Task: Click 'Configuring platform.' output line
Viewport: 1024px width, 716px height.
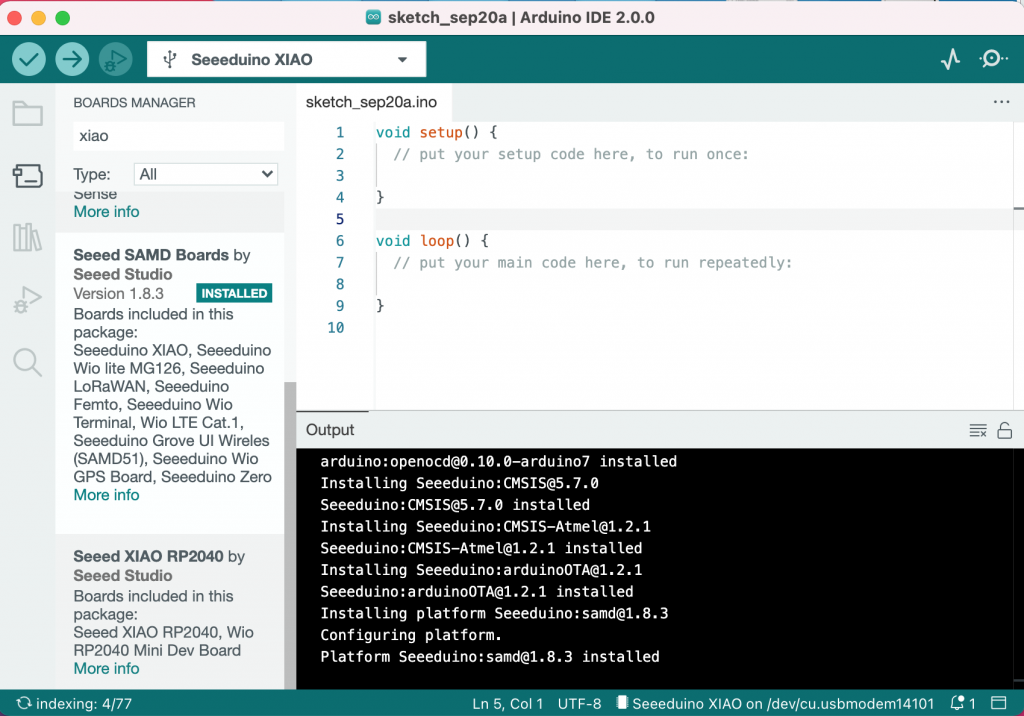Action: point(411,635)
